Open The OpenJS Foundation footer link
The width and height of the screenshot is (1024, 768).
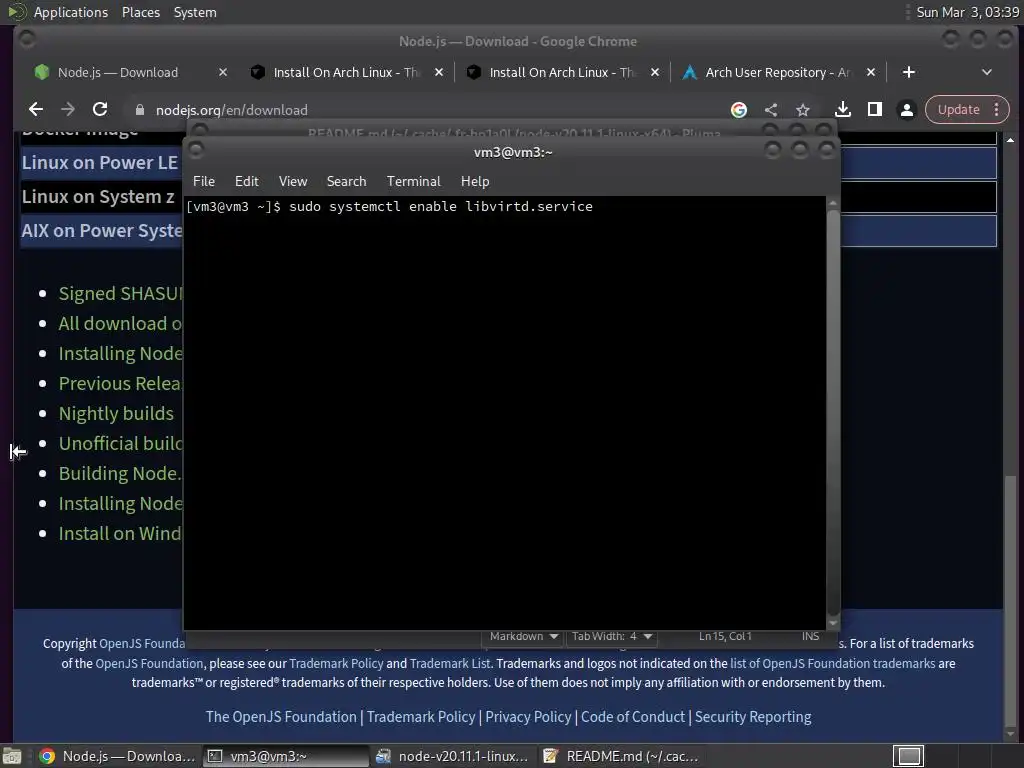coord(281,717)
